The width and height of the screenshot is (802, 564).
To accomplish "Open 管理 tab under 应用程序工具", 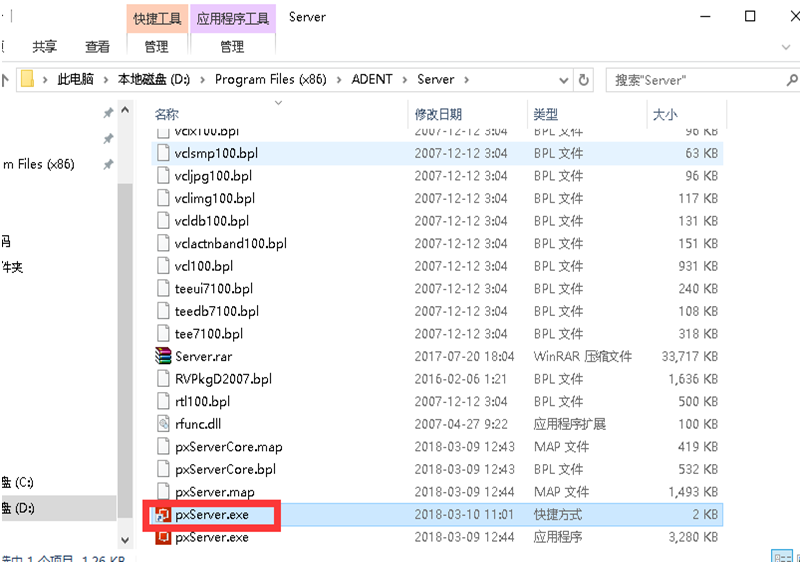I will pyautogui.click(x=232, y=47).
